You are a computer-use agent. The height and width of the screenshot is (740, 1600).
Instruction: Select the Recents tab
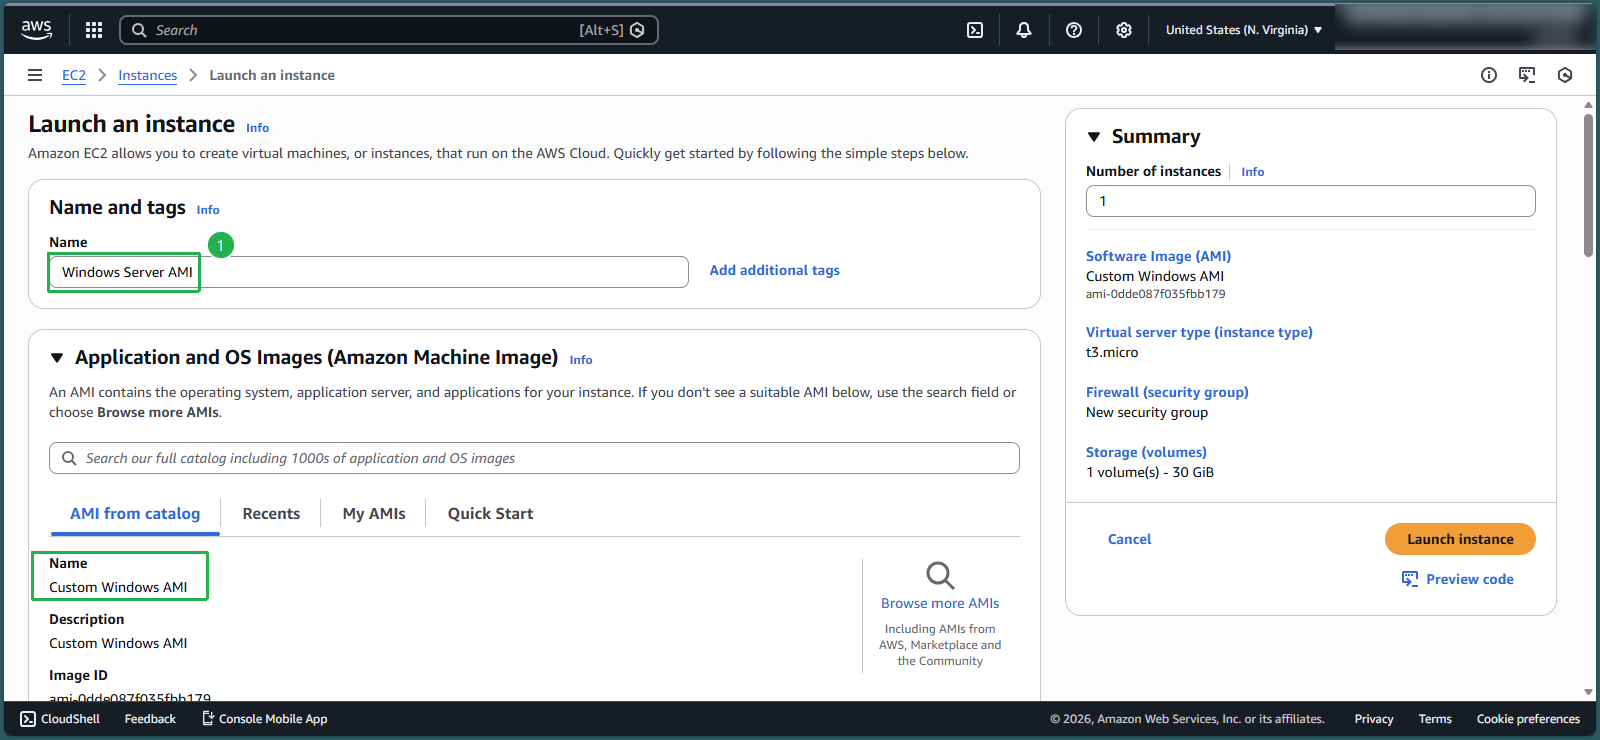271,514
